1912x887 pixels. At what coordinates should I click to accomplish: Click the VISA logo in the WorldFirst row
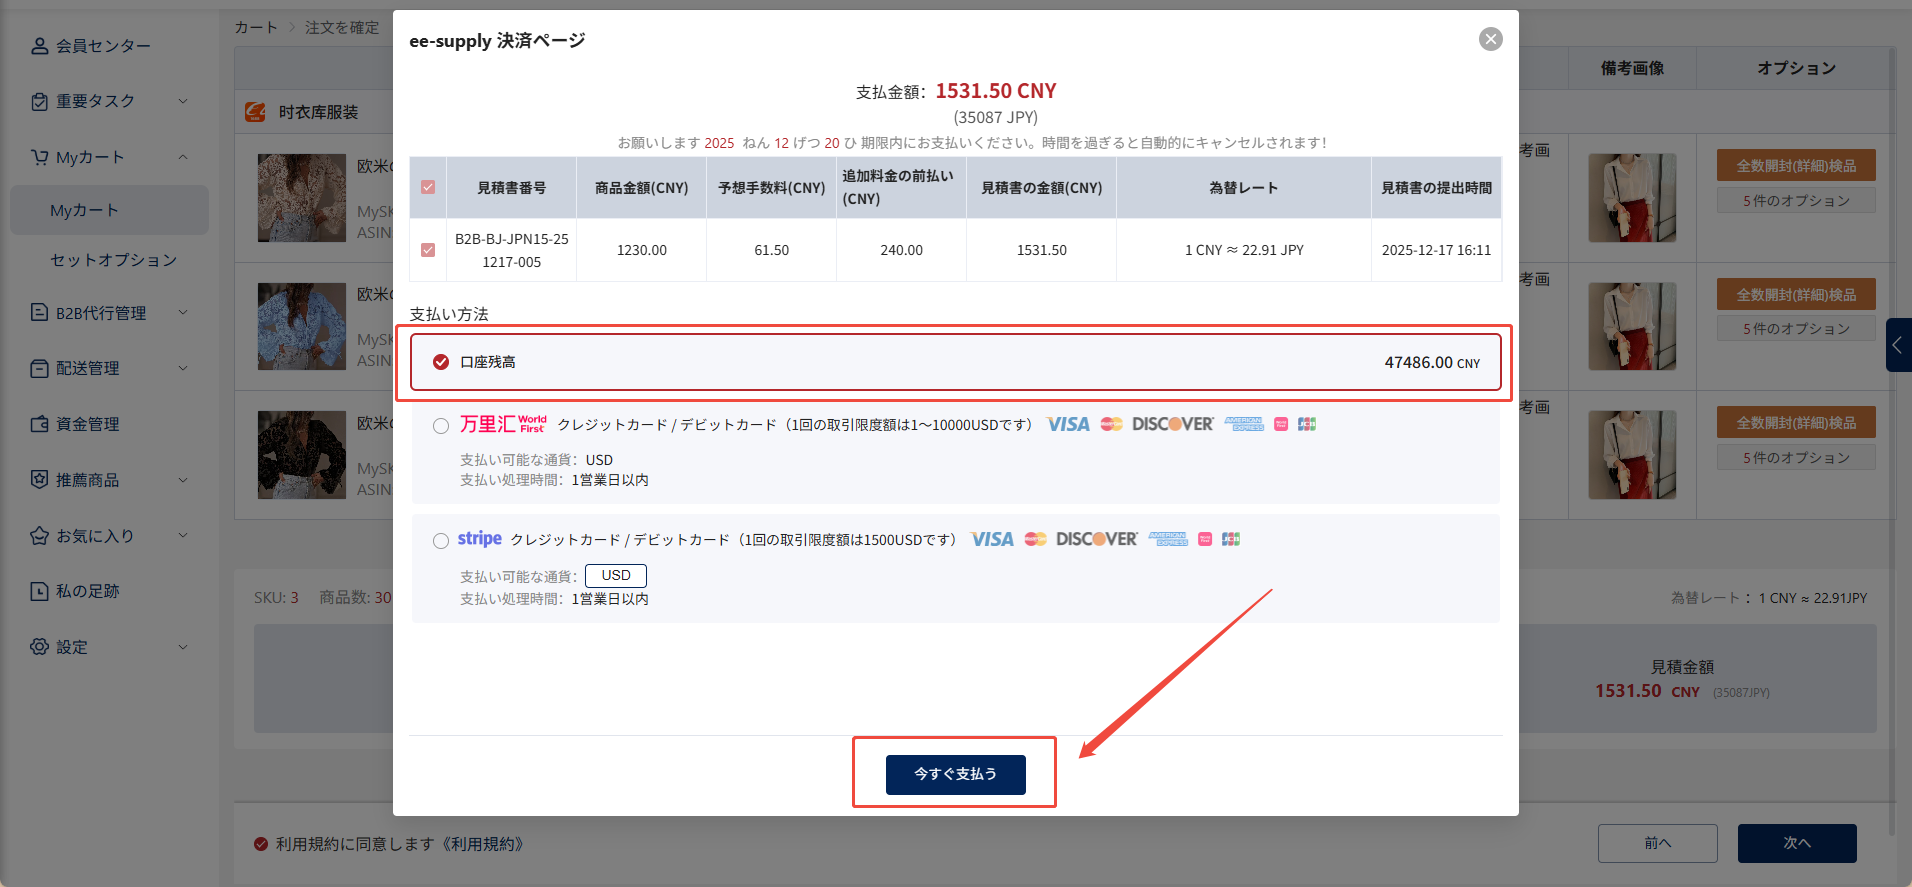(1068, 424)
